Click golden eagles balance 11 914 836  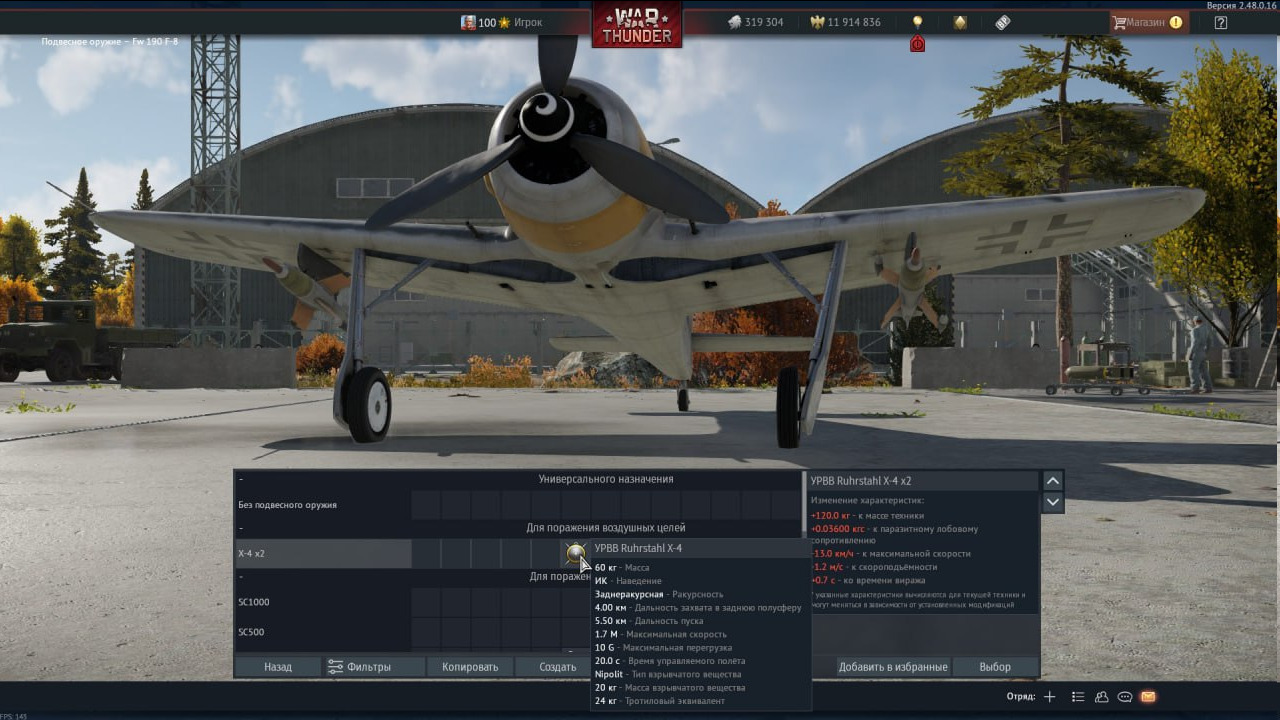[845, 22]
